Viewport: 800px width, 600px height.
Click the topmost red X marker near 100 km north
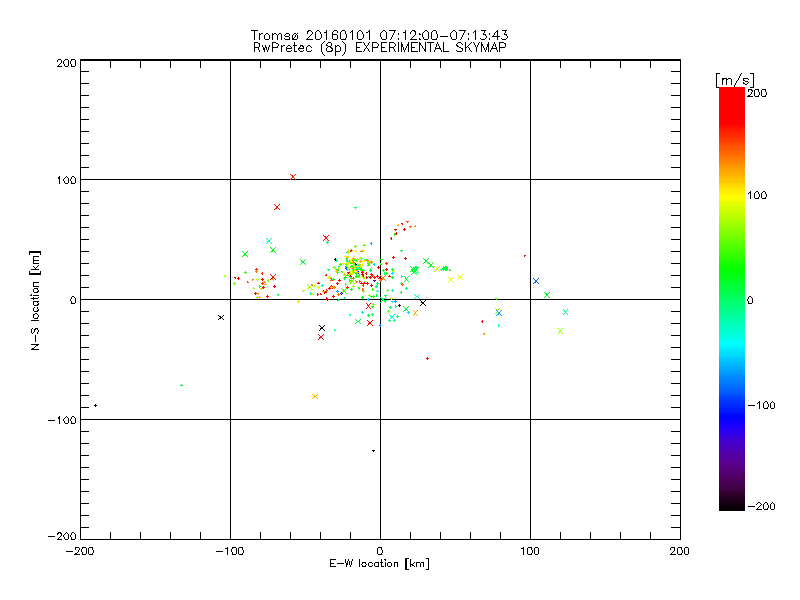[293, 177]
